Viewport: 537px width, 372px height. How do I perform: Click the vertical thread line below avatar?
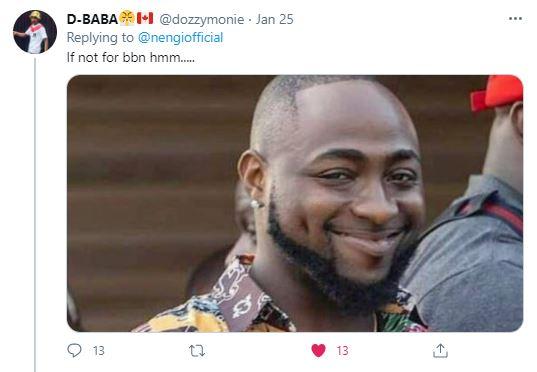point(35,215)
